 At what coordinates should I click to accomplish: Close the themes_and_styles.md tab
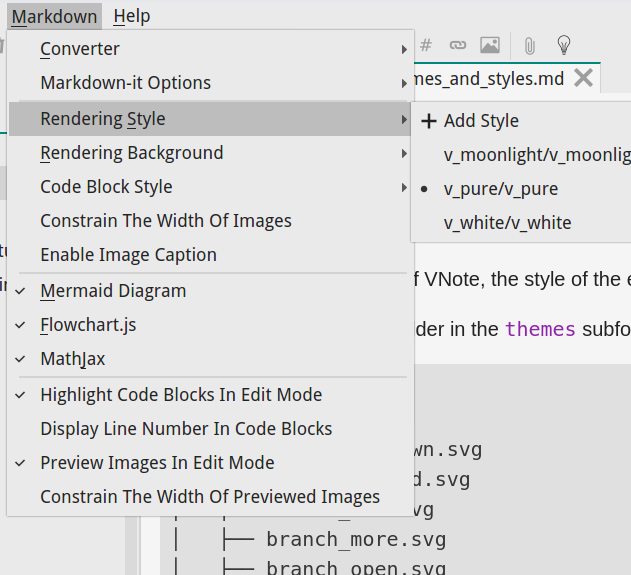coord(584,78)
